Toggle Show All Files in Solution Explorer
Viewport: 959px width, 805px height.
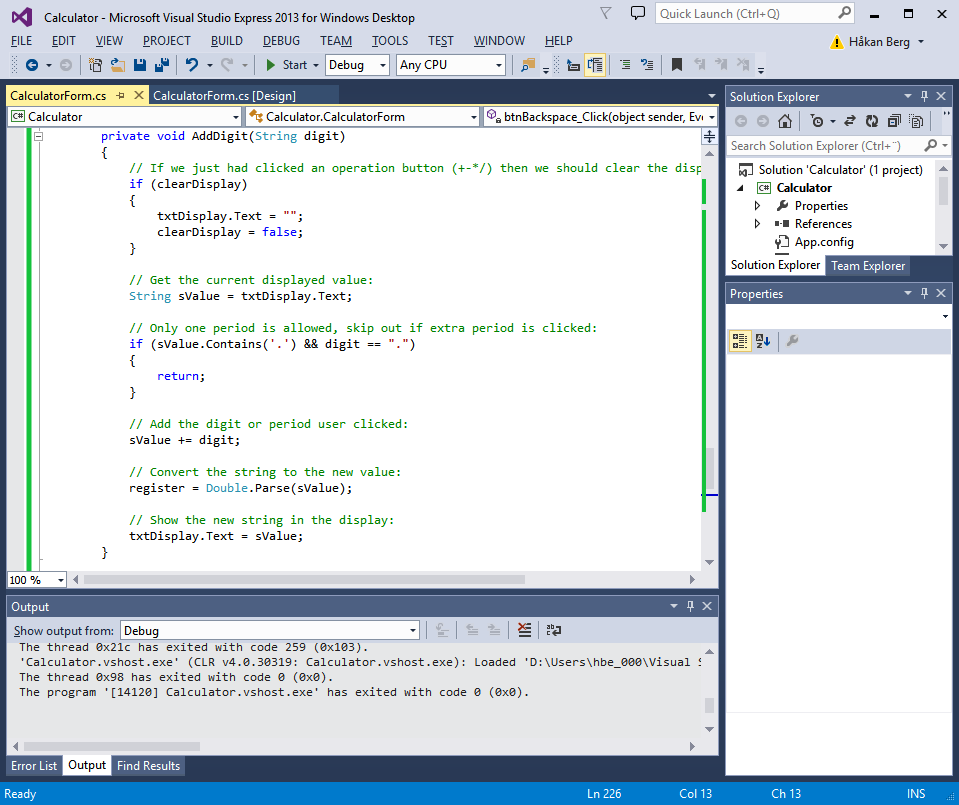pyautogui.click(x=916, y=121)
